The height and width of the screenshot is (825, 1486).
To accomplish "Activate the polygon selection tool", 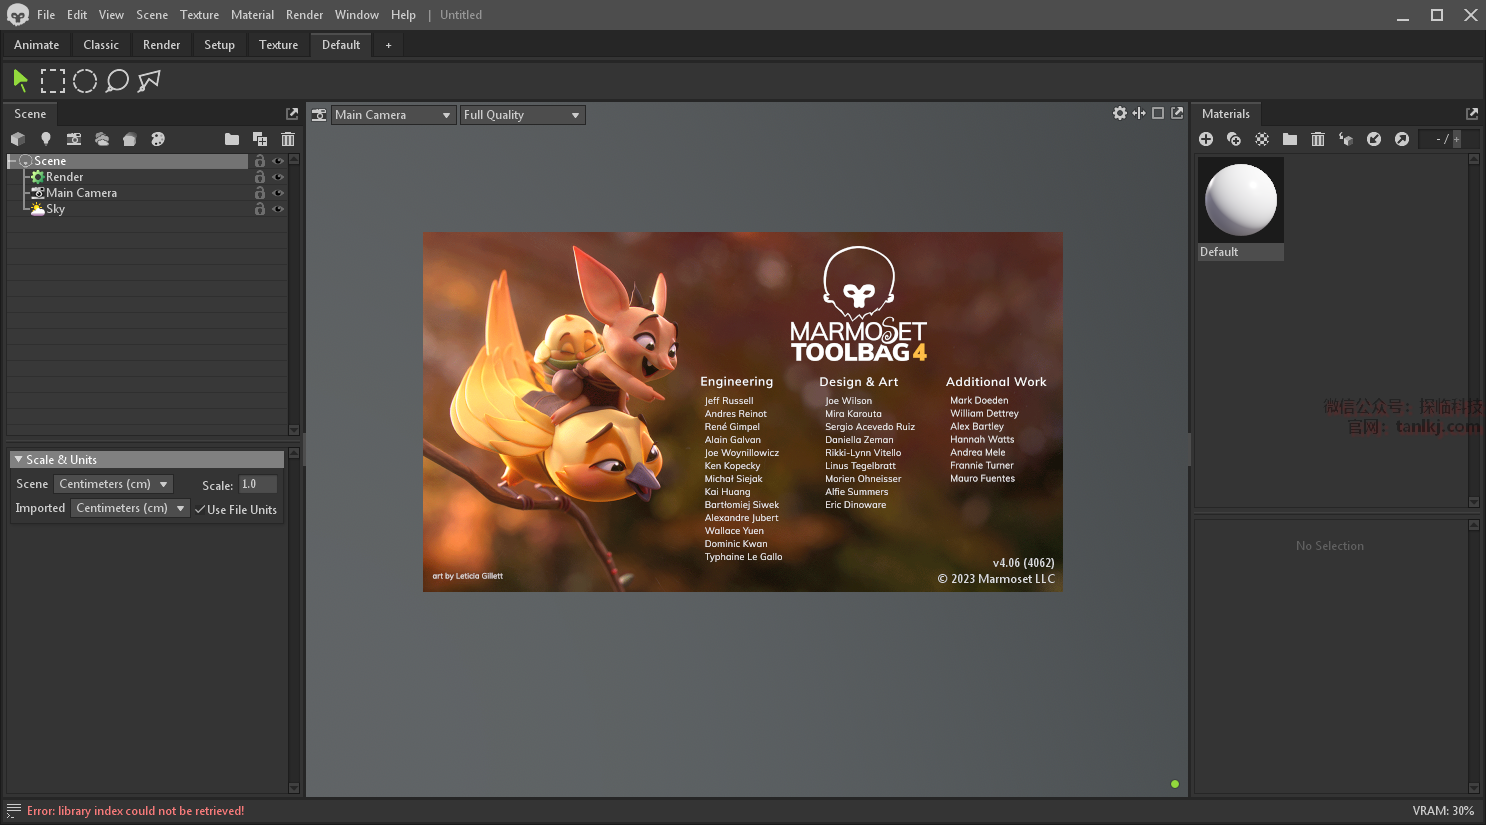I will click(x=149, y=81).
